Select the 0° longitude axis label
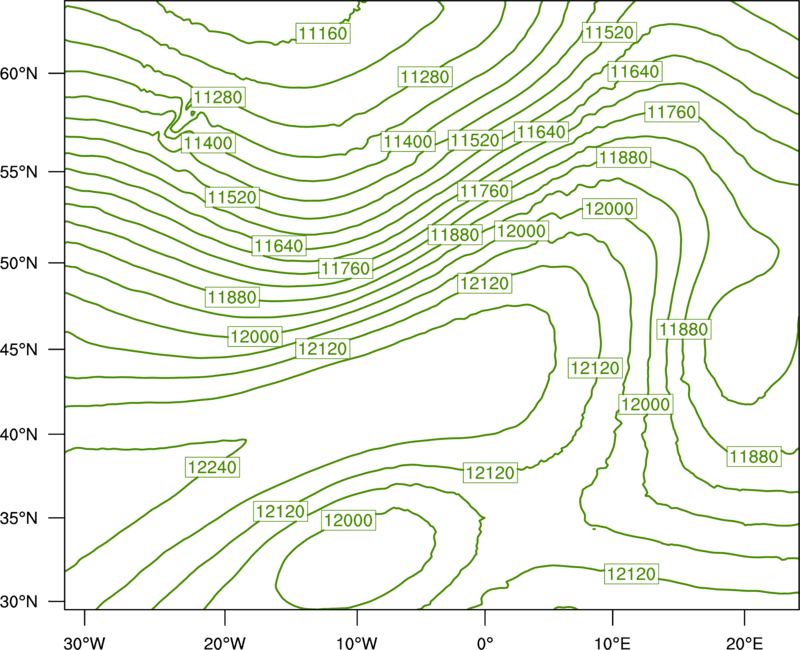 485,643
